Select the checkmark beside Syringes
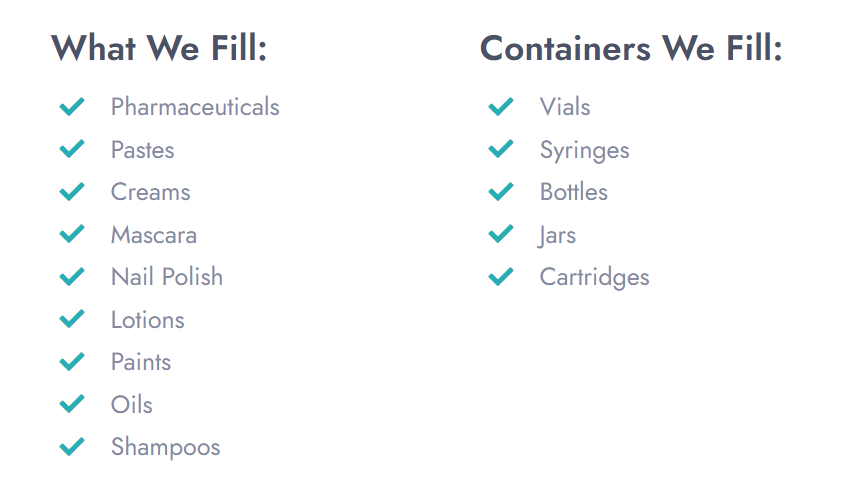 [501, 149]
